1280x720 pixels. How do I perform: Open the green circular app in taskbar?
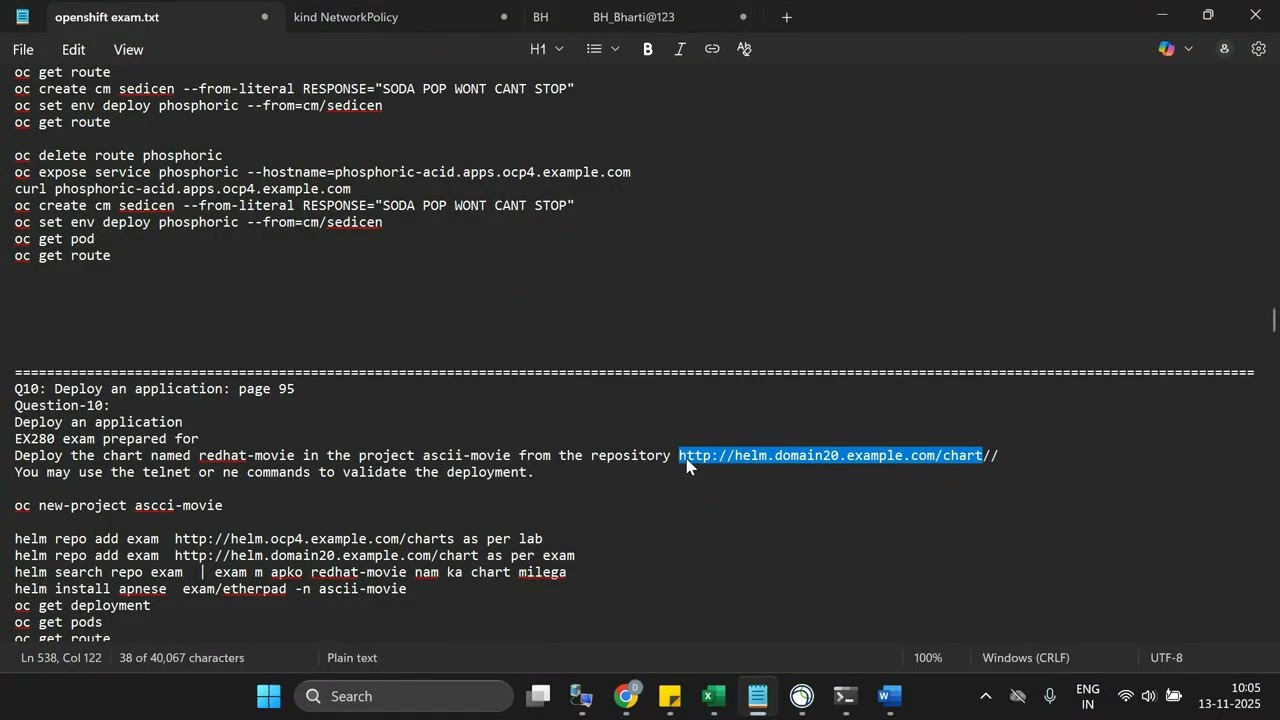(801, 696)
